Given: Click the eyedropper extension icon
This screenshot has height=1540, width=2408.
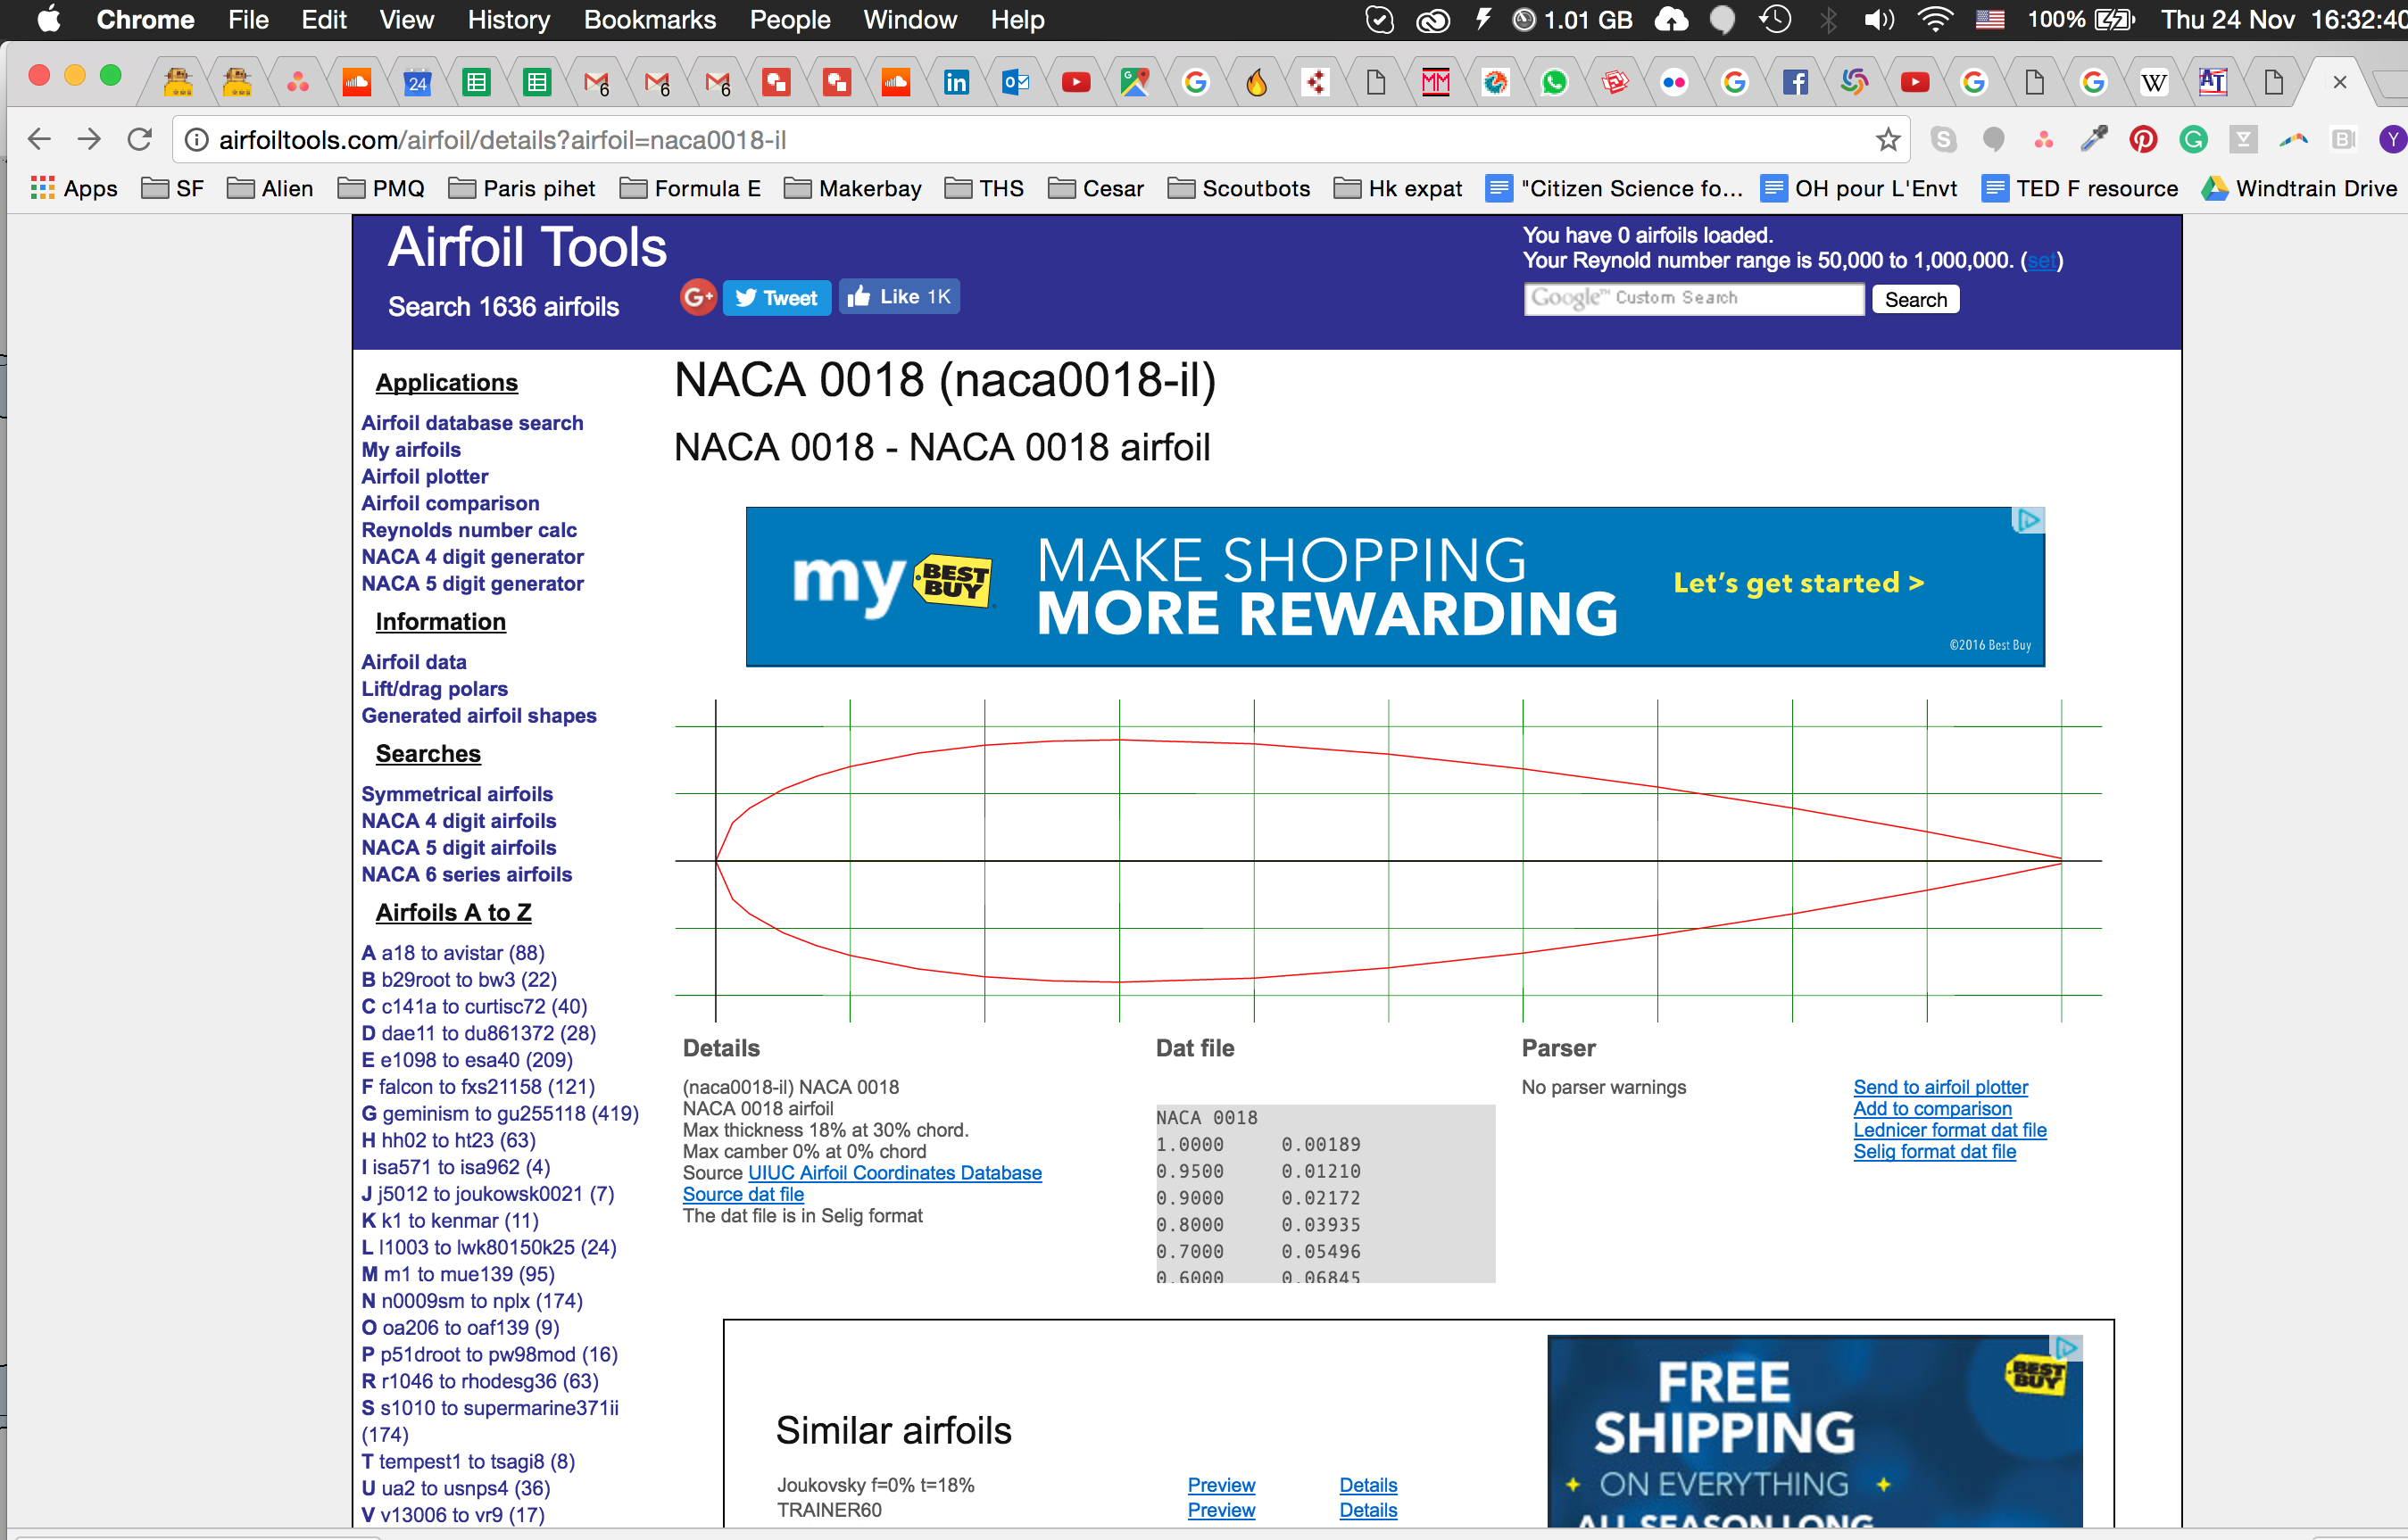Looking at the screenshot, I should [x=2093, y=139].
